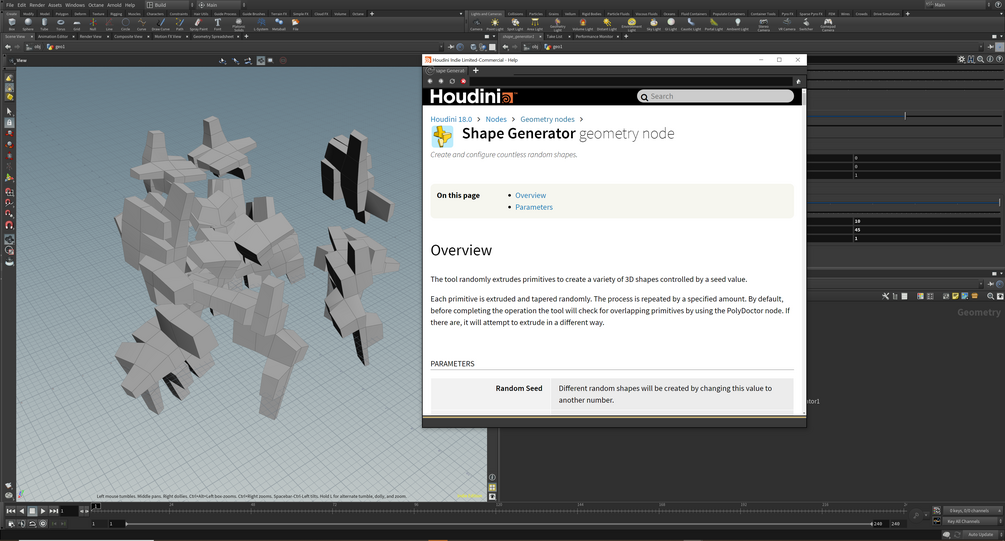Click the Help Search field
This screenshot has height=541, width=1005.
[715, 96]
